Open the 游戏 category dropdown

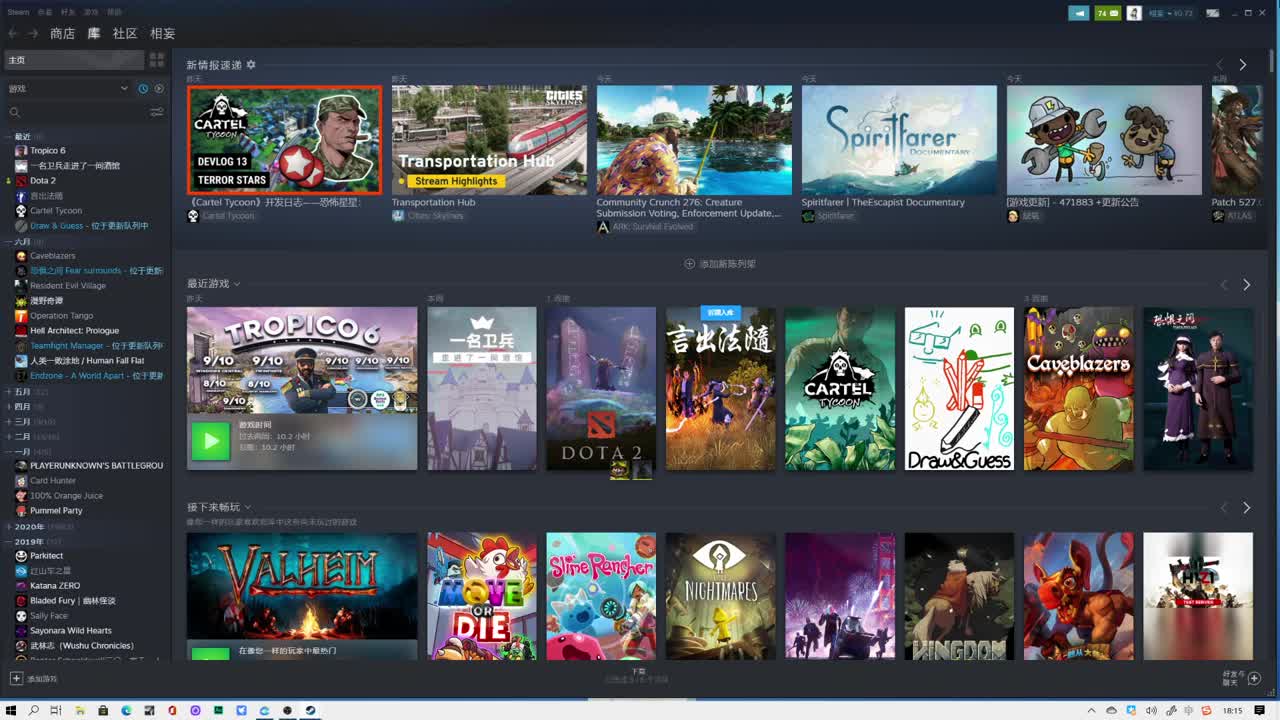pos(68,88)
